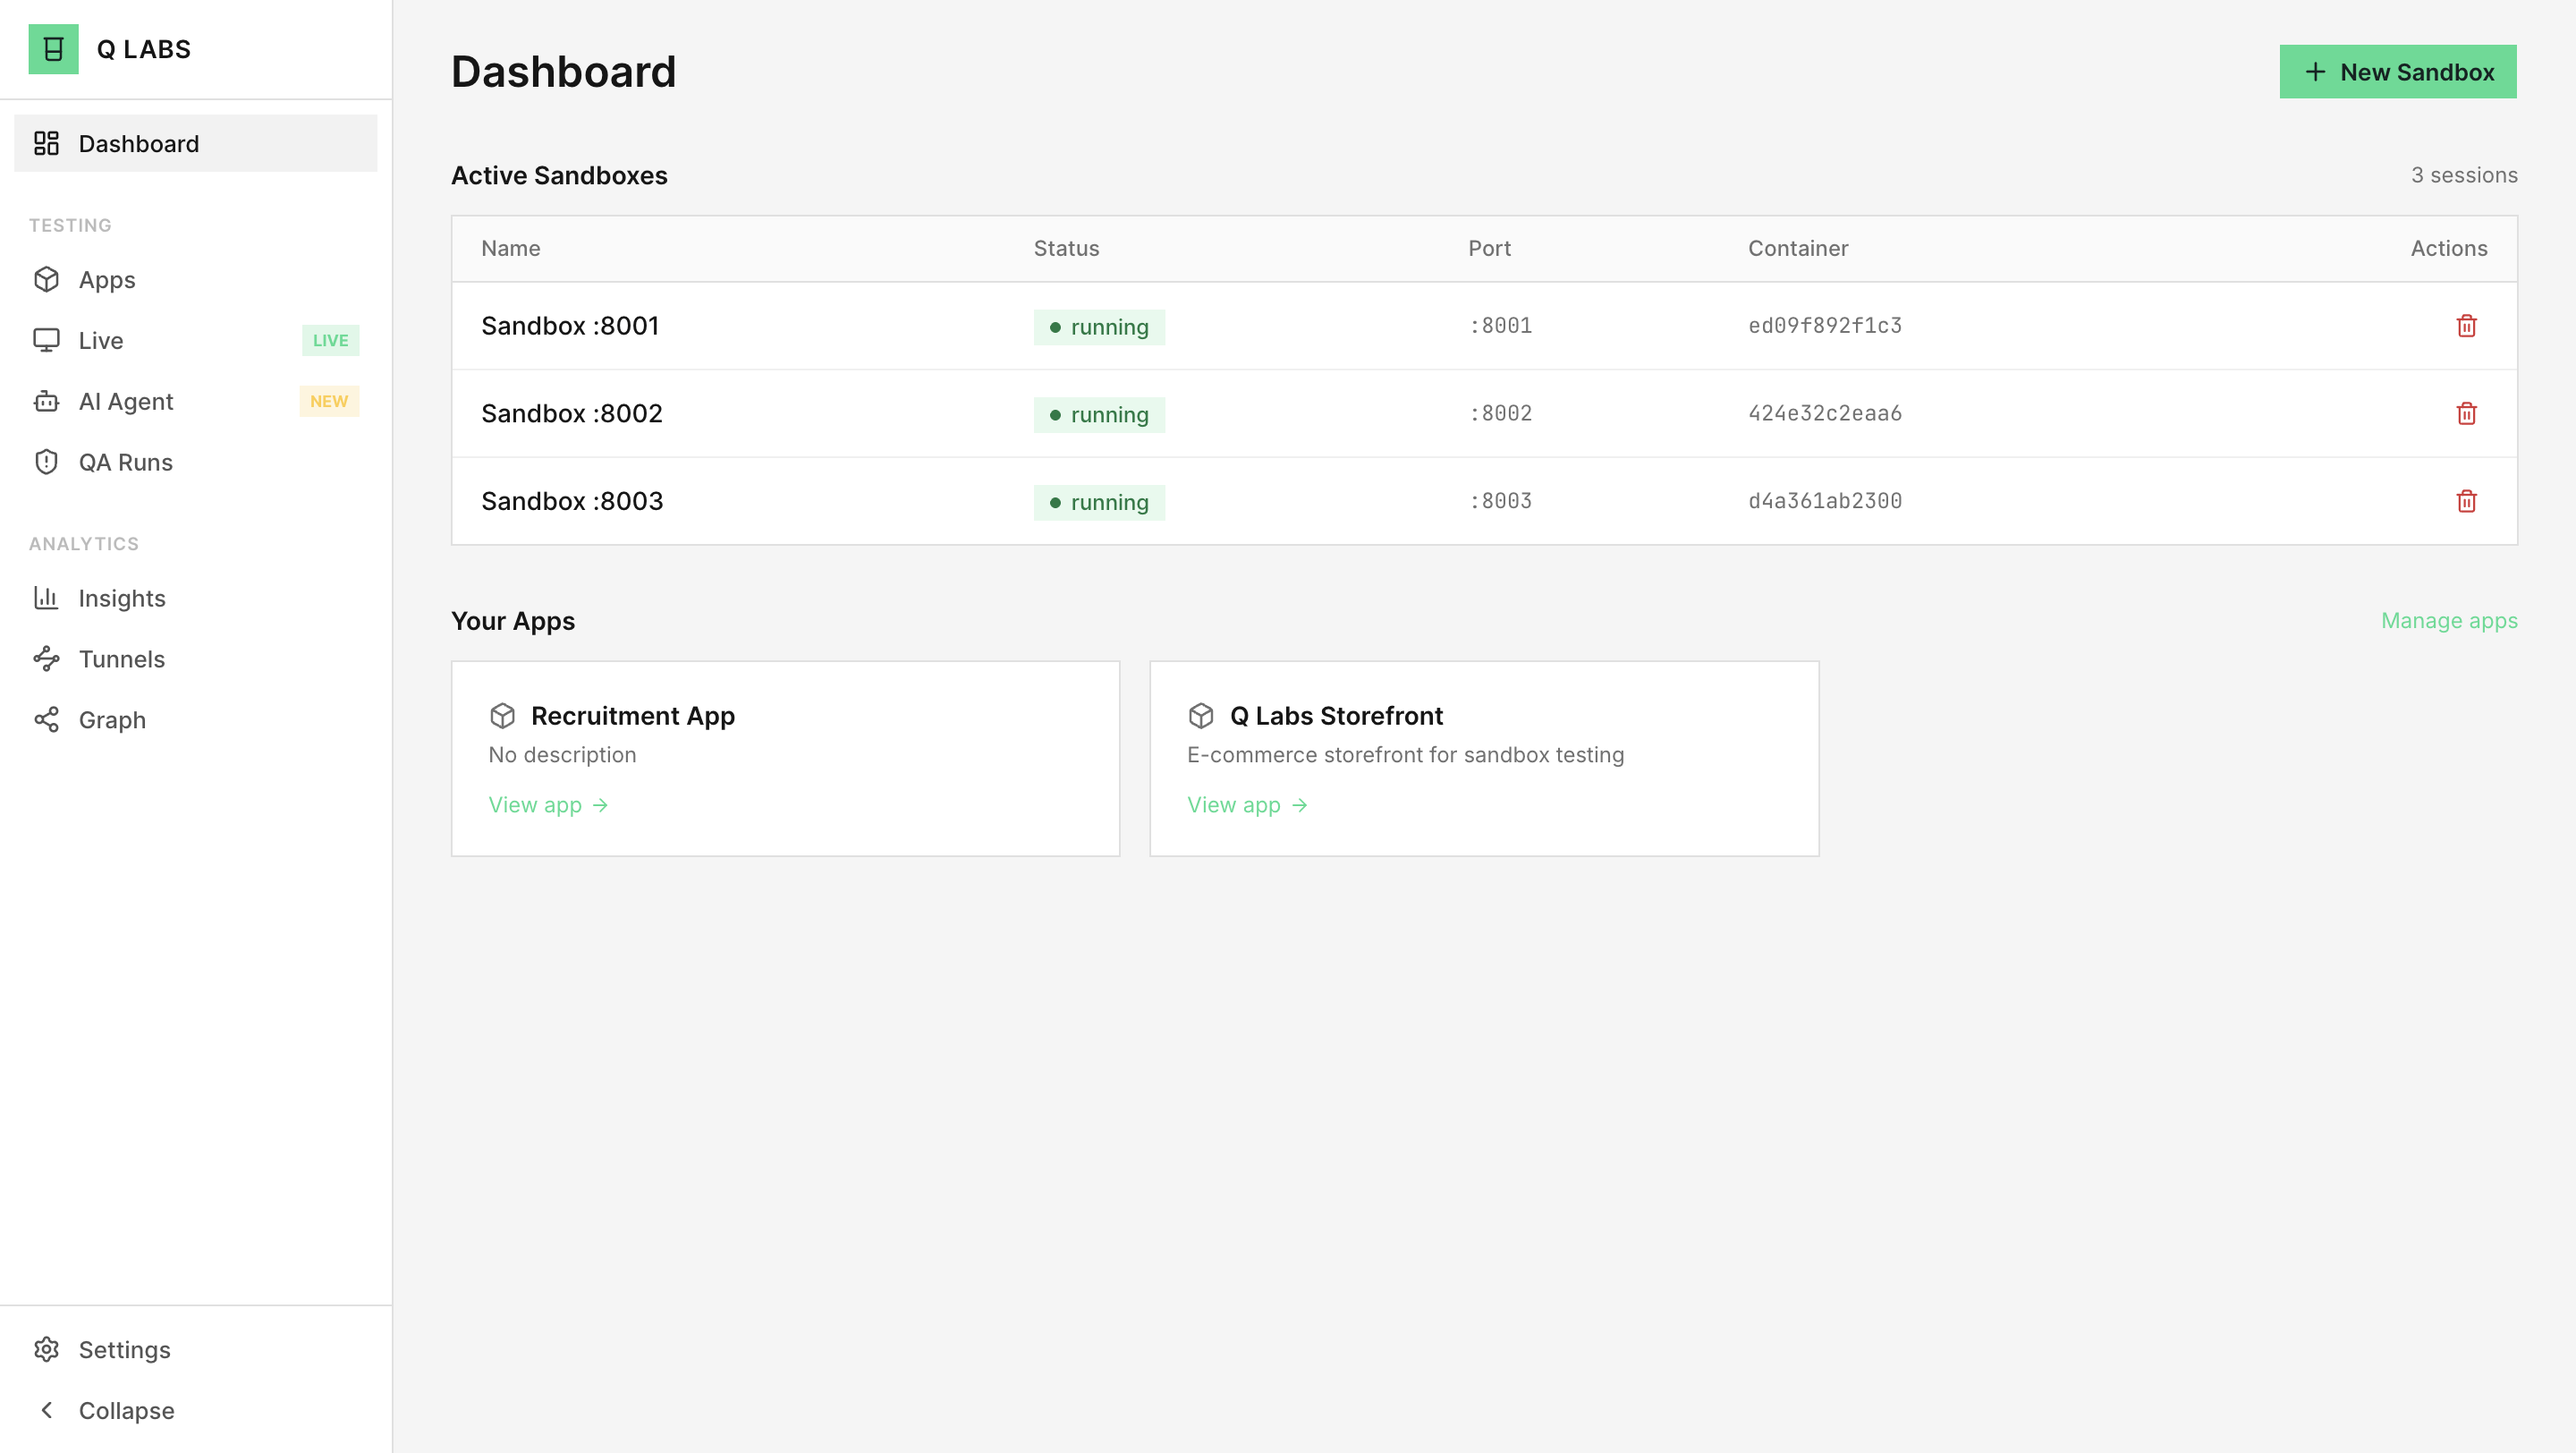Click the Q Labs logo icon
Image resolution: width=2576 pixels, height=1453 pixels.
coord(53,49)
